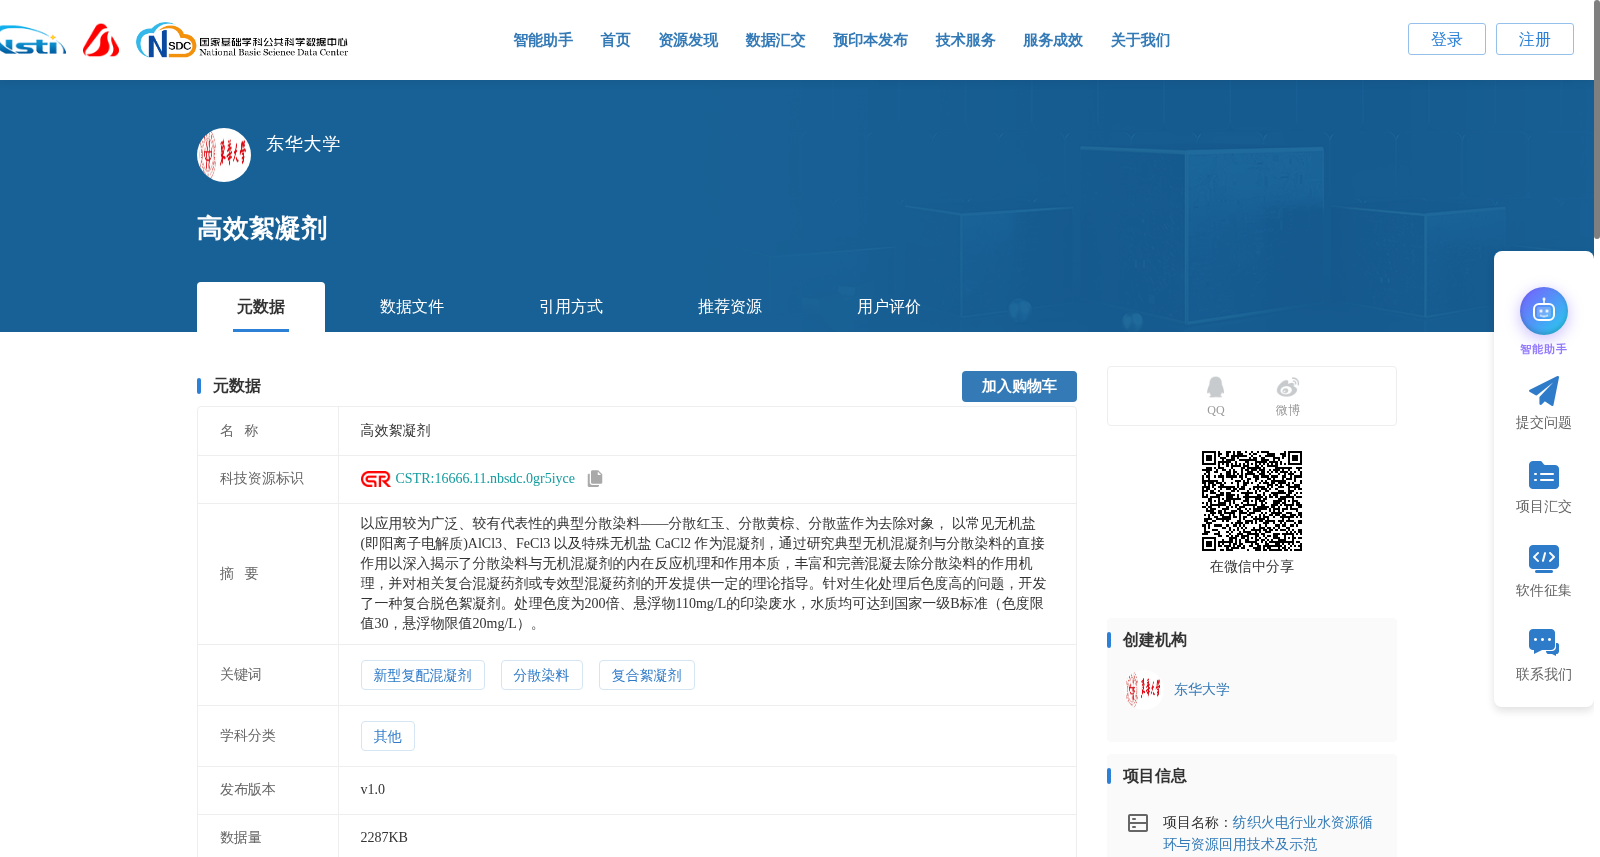Click version value v1.0
Screen dimensions: 1600x857
[x=373, y=790]
